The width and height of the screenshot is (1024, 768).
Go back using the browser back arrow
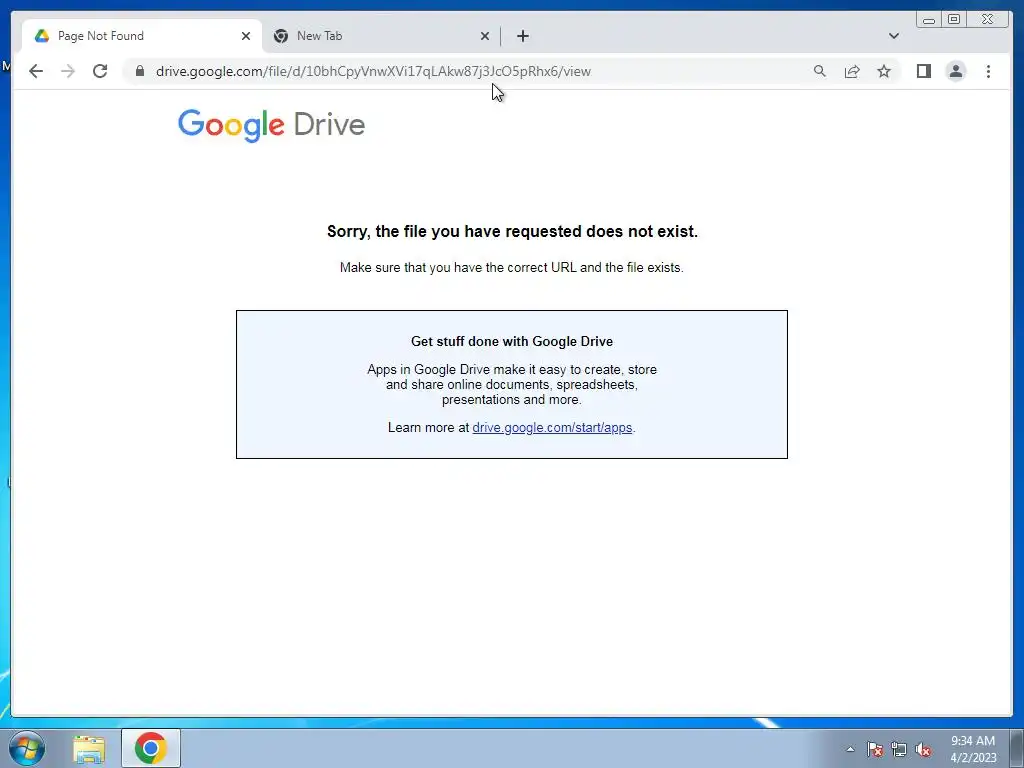click(36, 71)
